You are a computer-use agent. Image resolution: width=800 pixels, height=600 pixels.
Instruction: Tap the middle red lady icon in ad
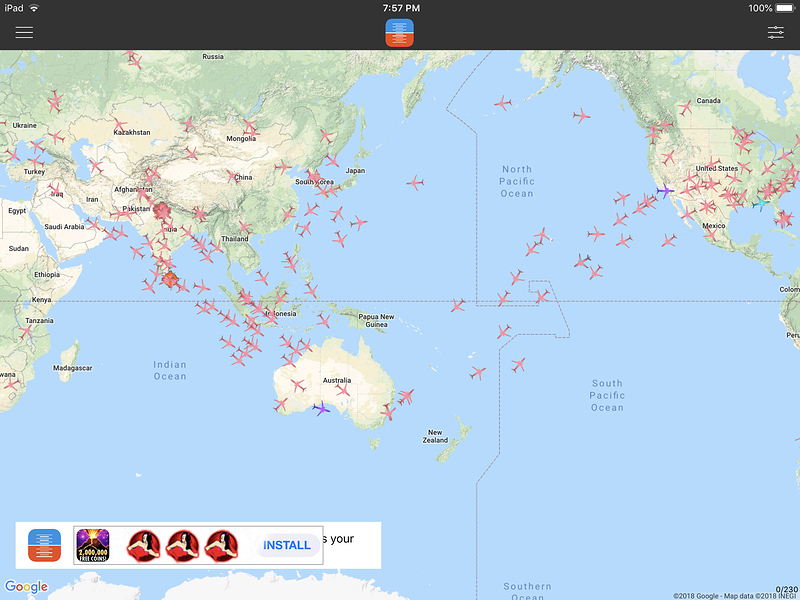(183, 546)
